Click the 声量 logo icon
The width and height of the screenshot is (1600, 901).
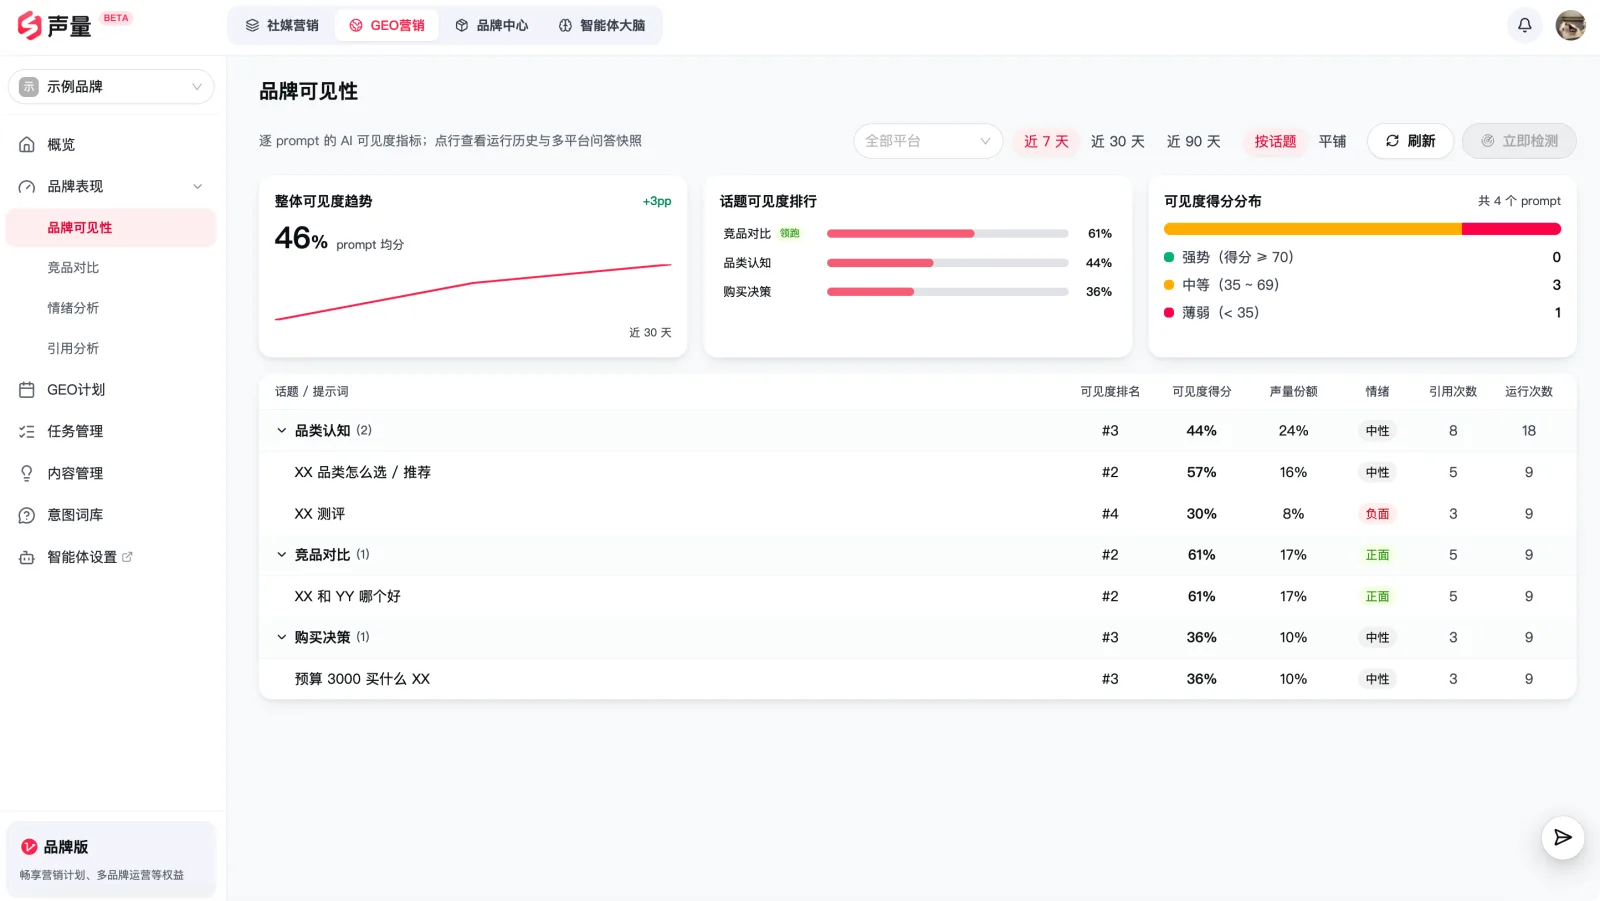pos(29,25)
